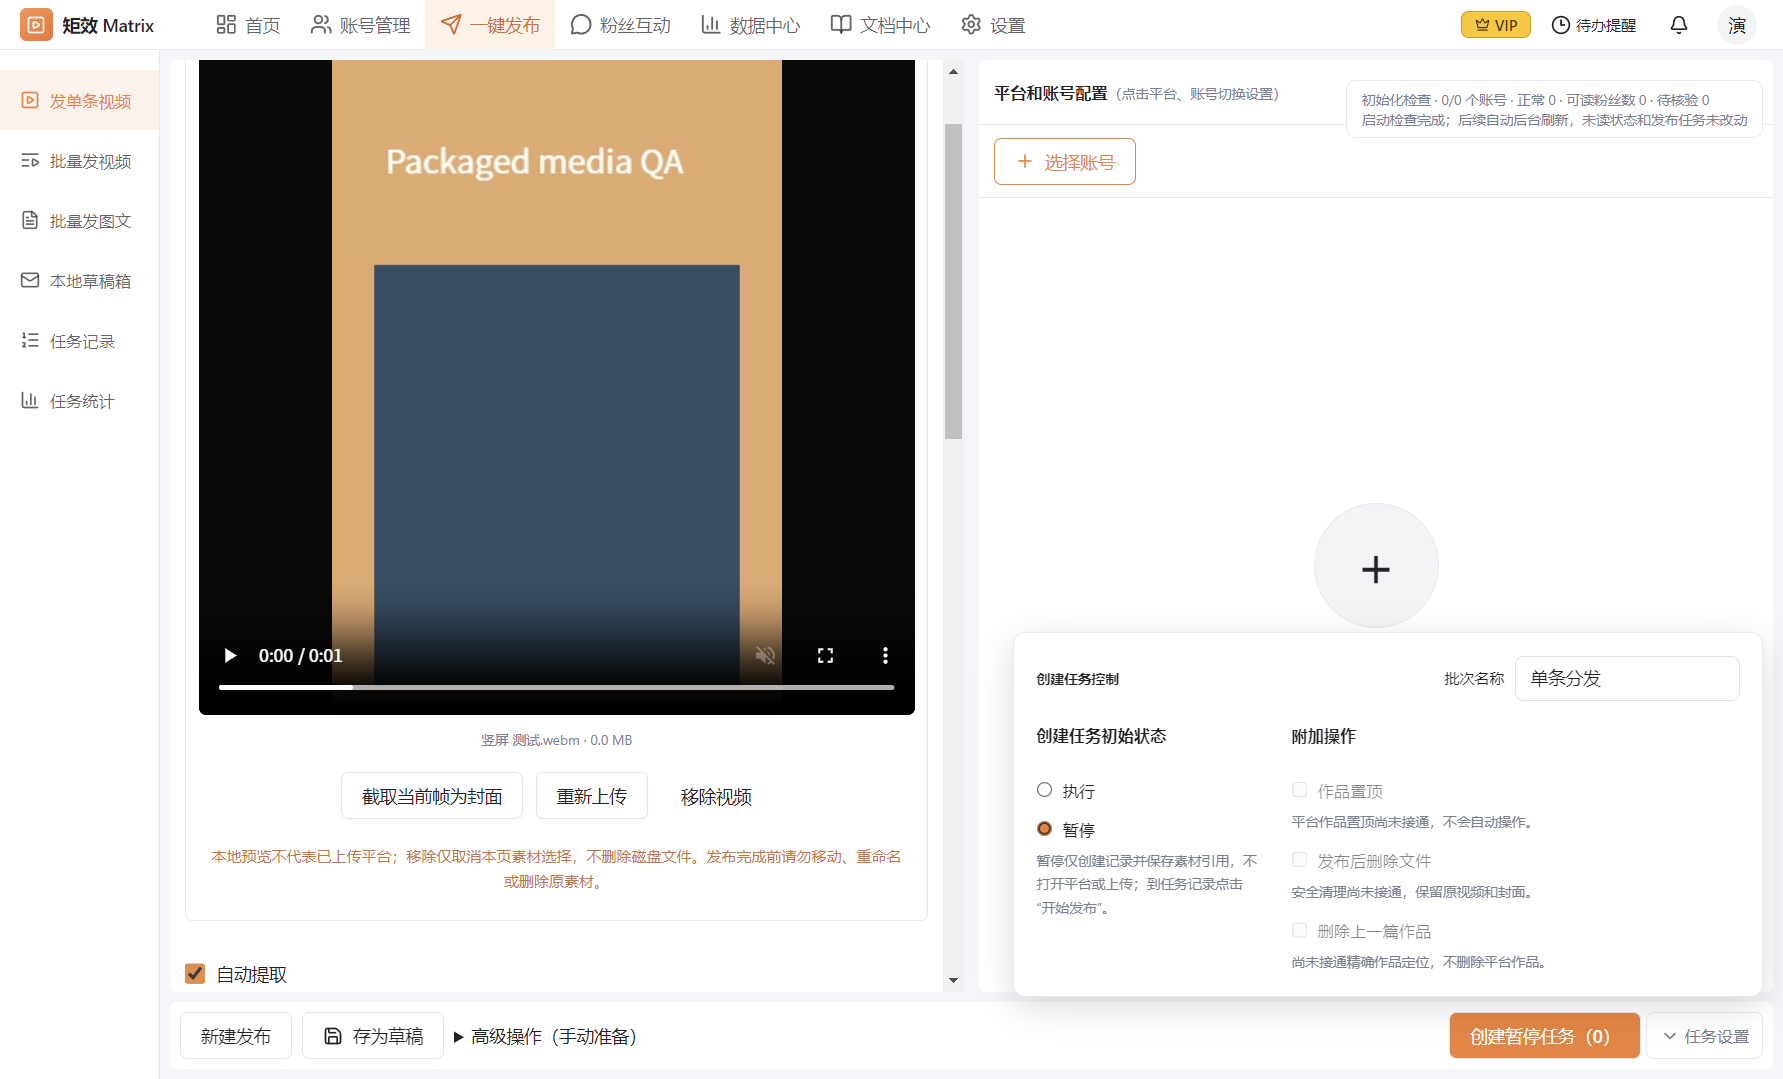
Task: Open notifications bell icon
Action: [x=1679, y=25]
